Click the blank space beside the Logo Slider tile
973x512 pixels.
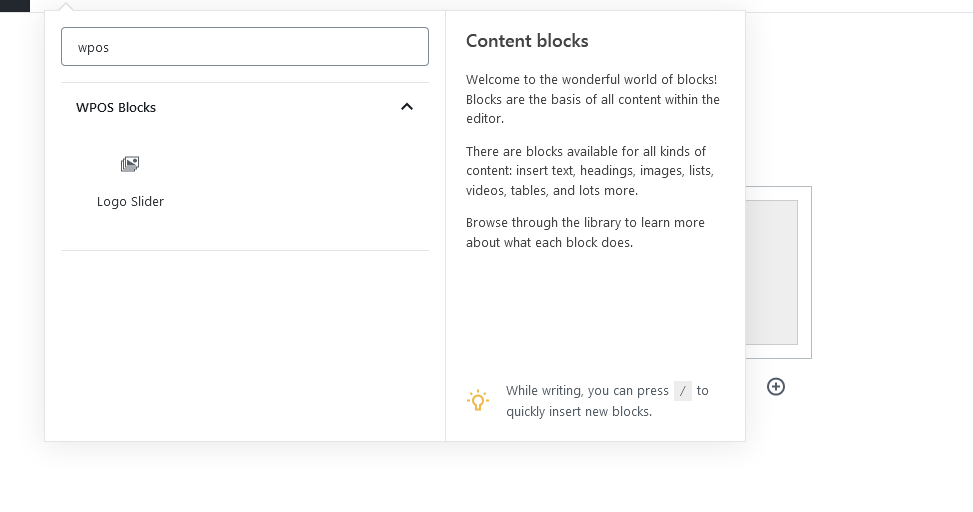[300, 180]
